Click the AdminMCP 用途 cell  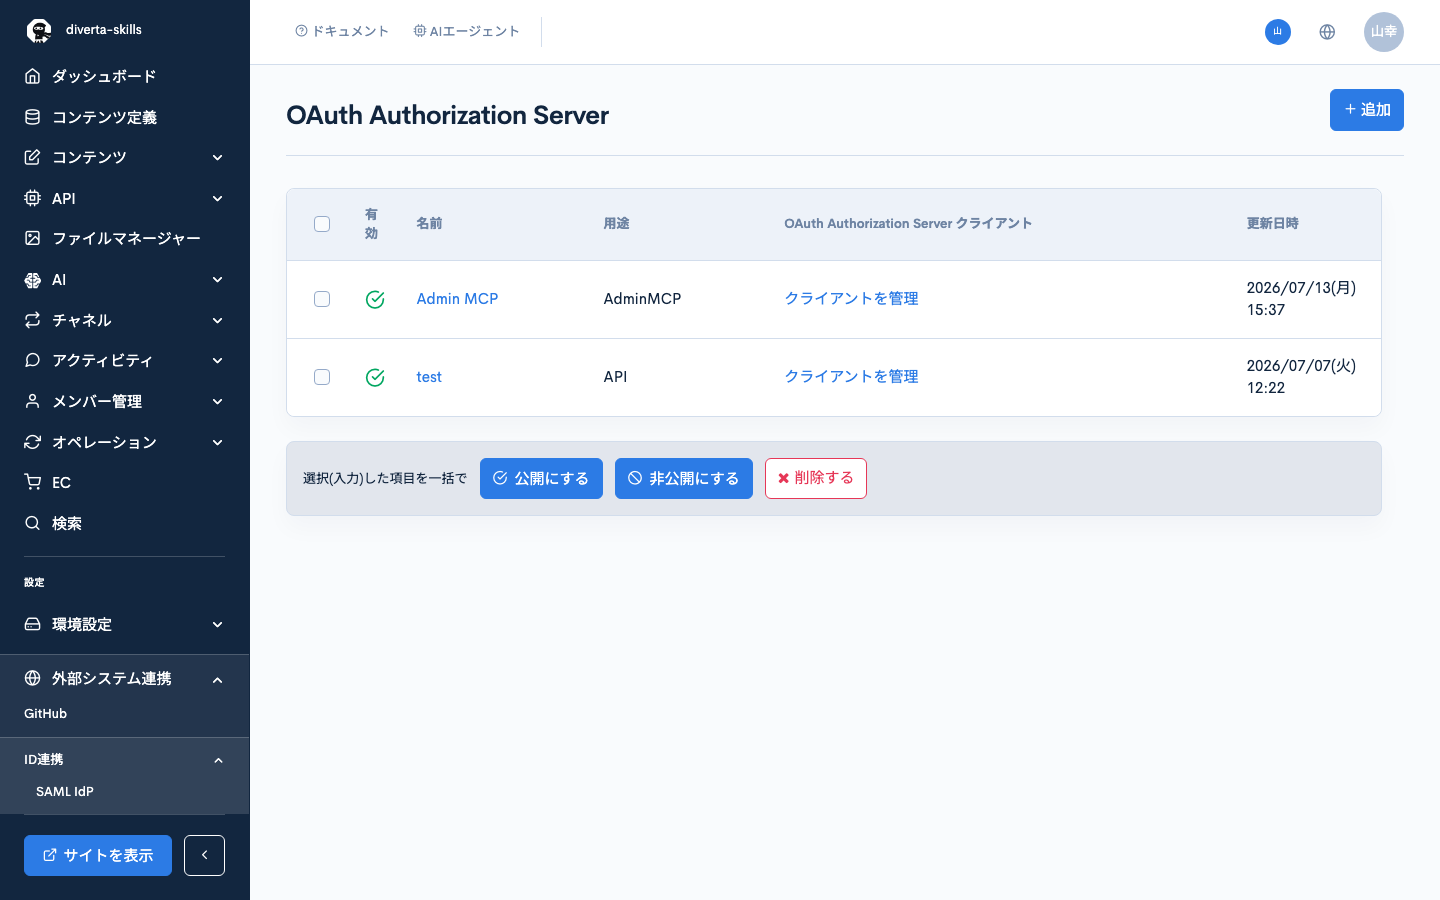(642, 299)
